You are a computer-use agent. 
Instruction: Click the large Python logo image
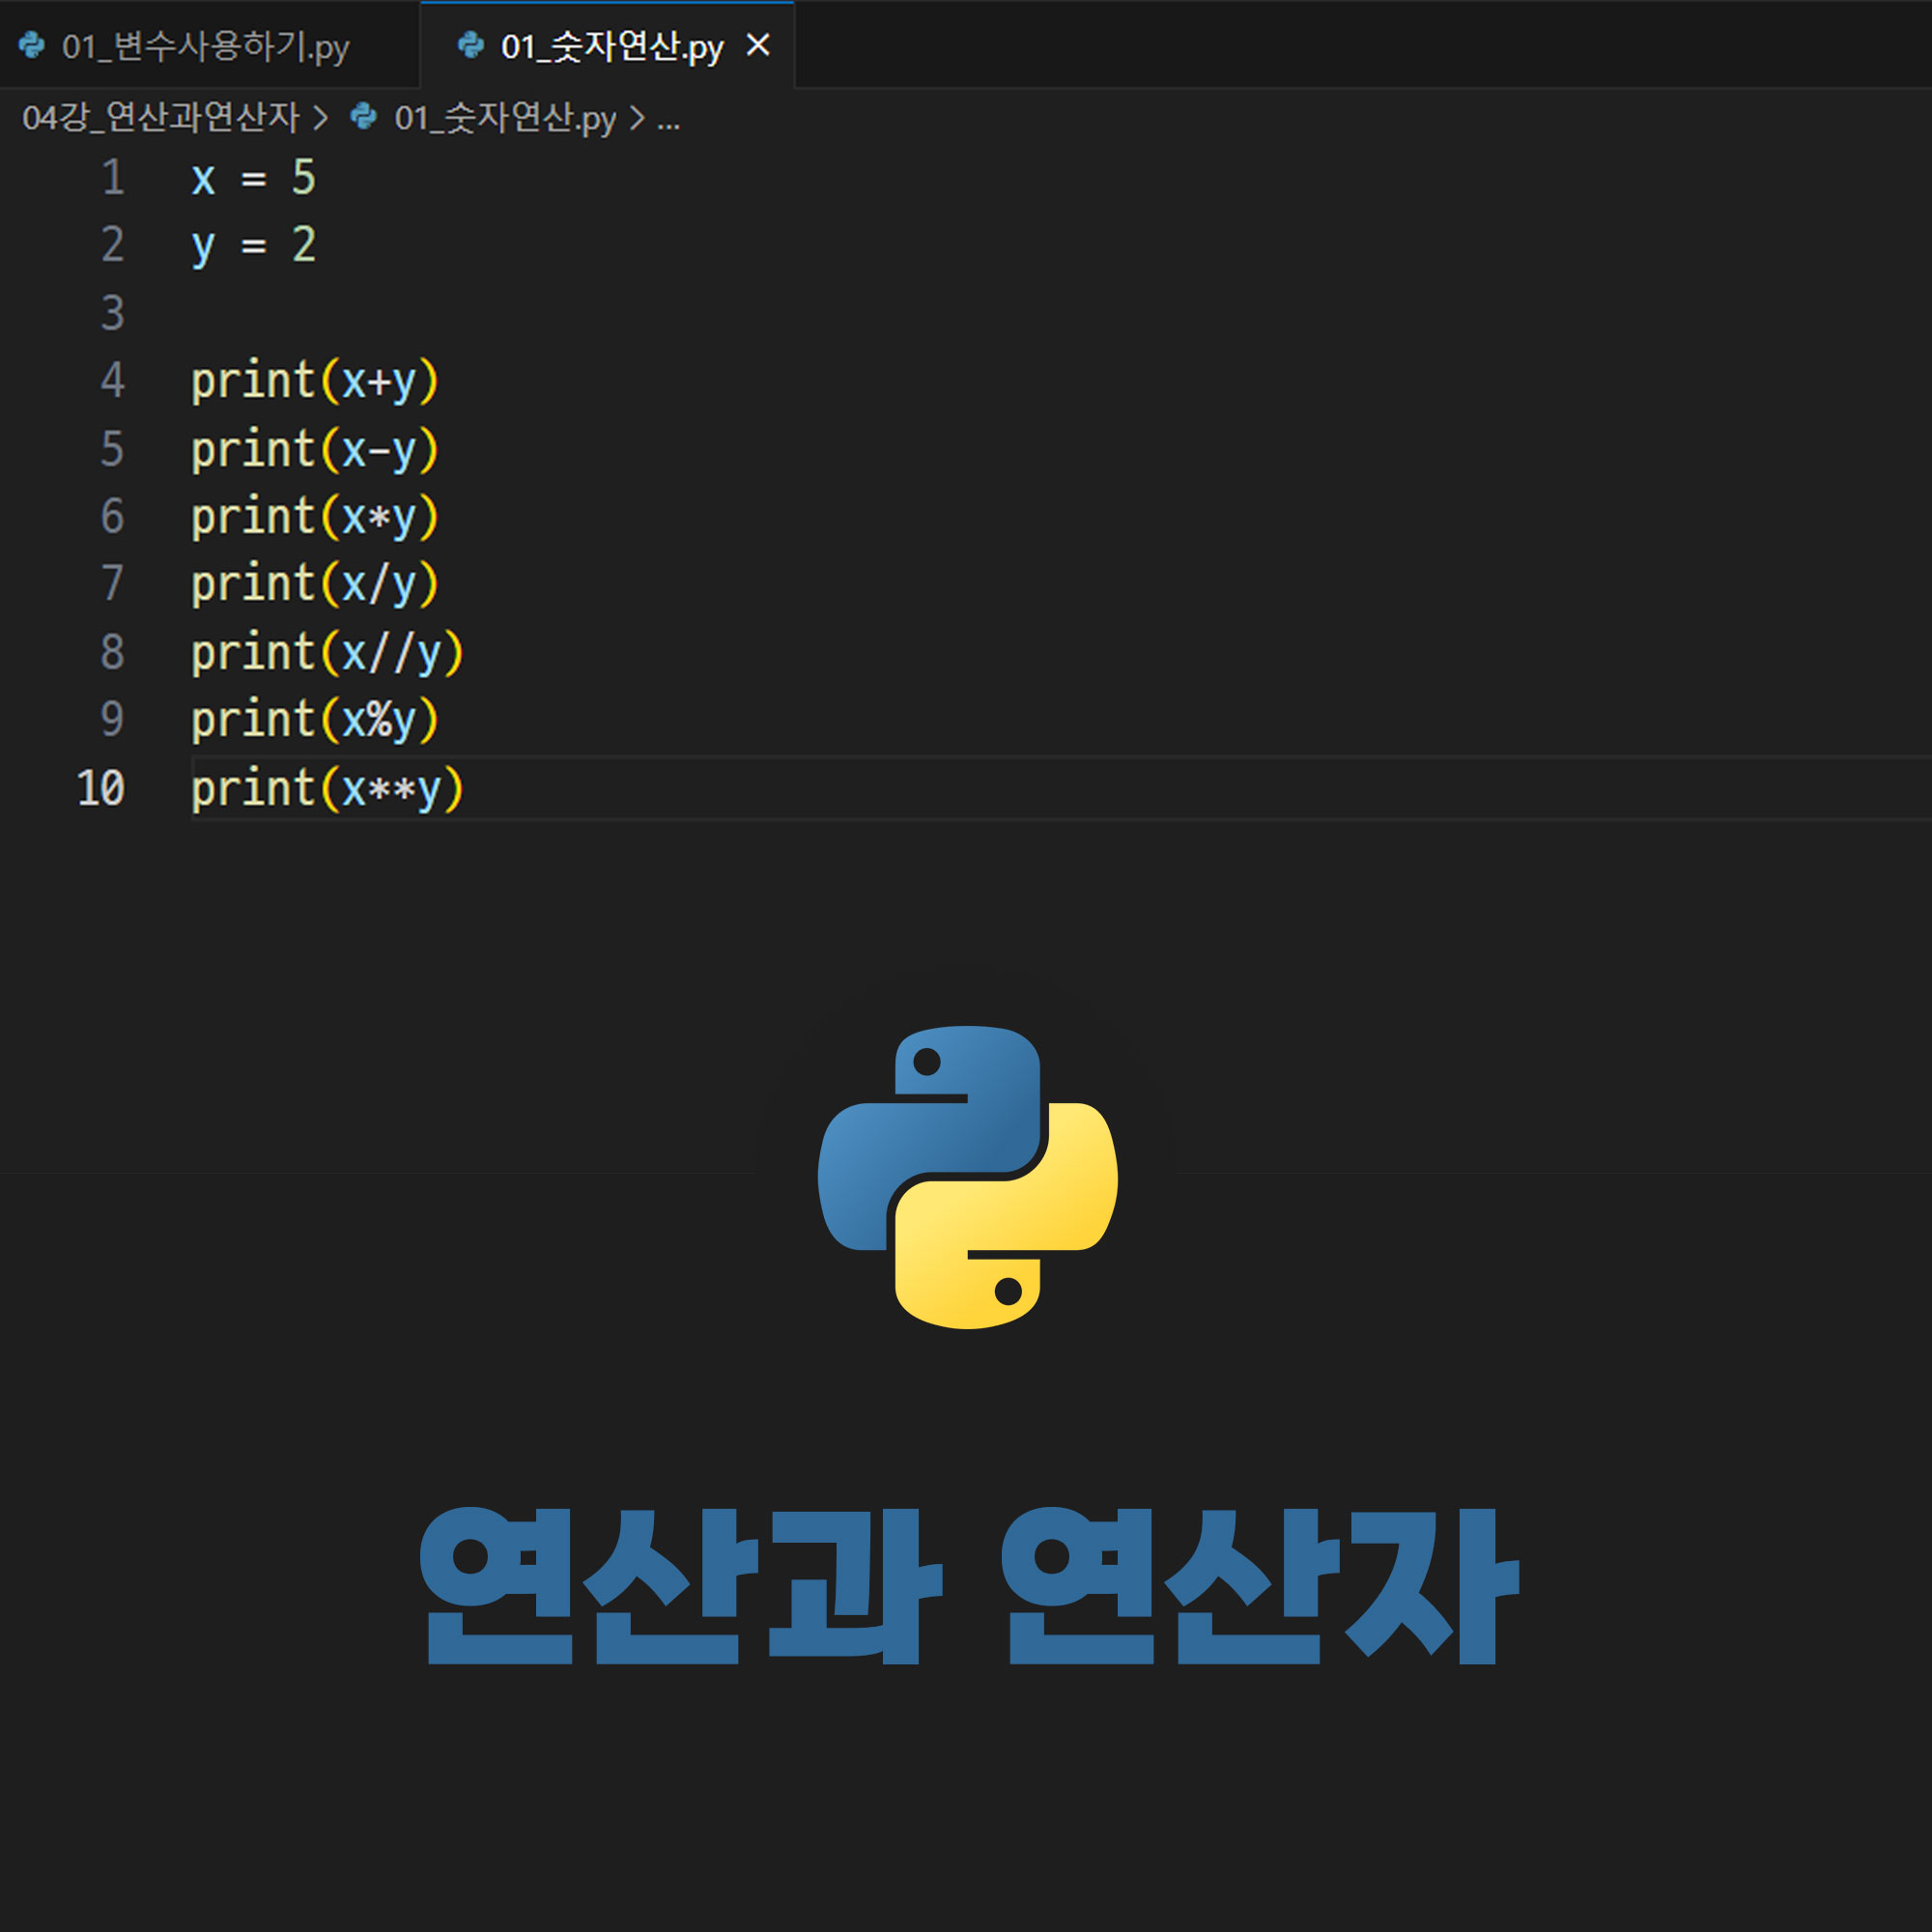pyautogui.click(x=967, y=1177)
